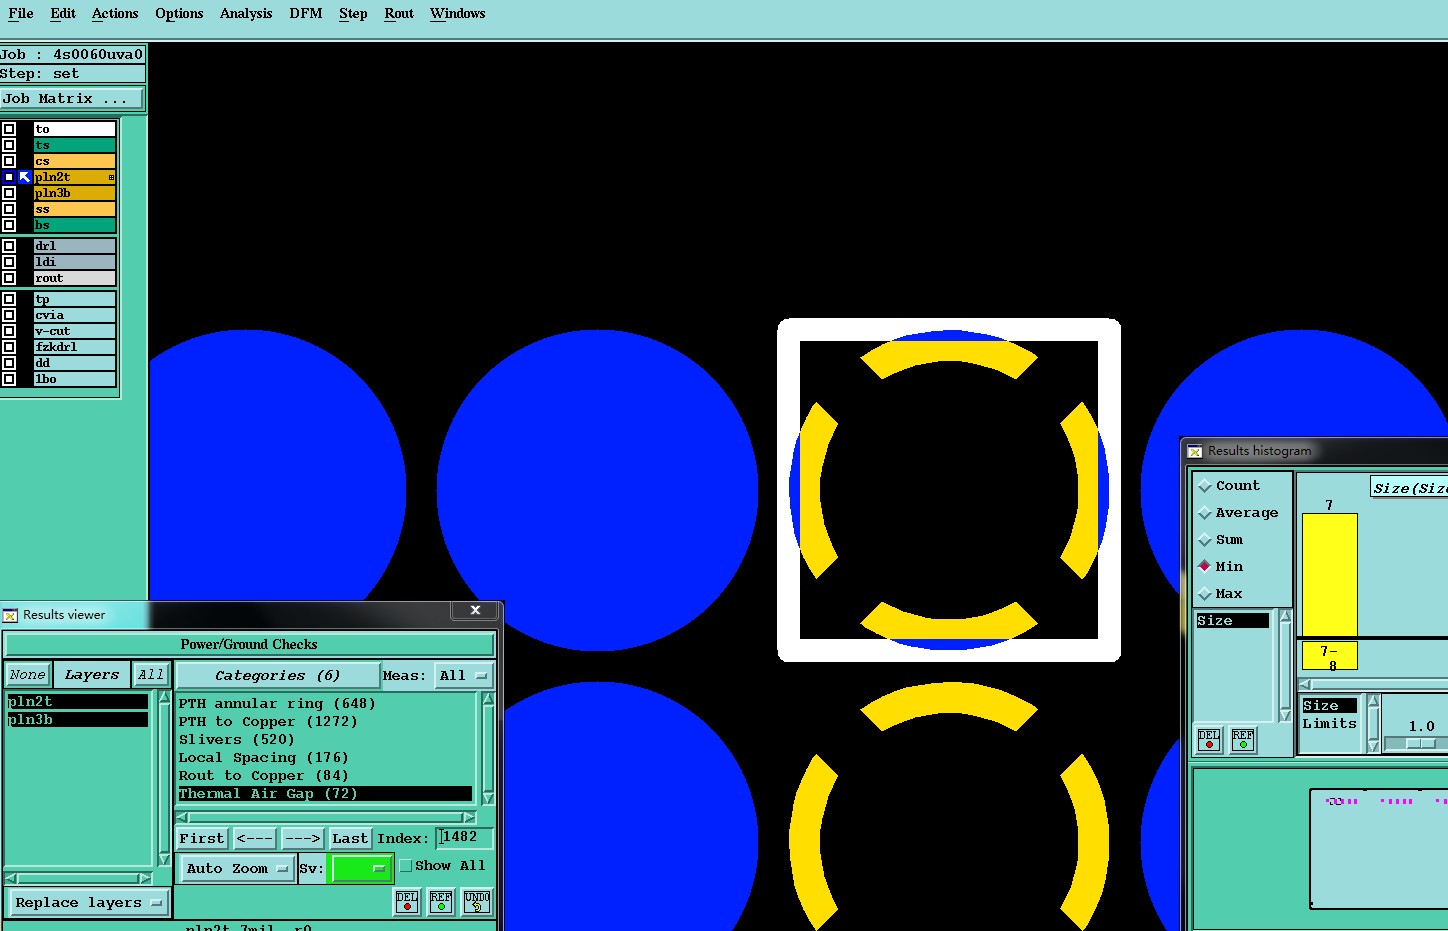Click the yellow 7 histogram bar

[x=1329, y=575]
